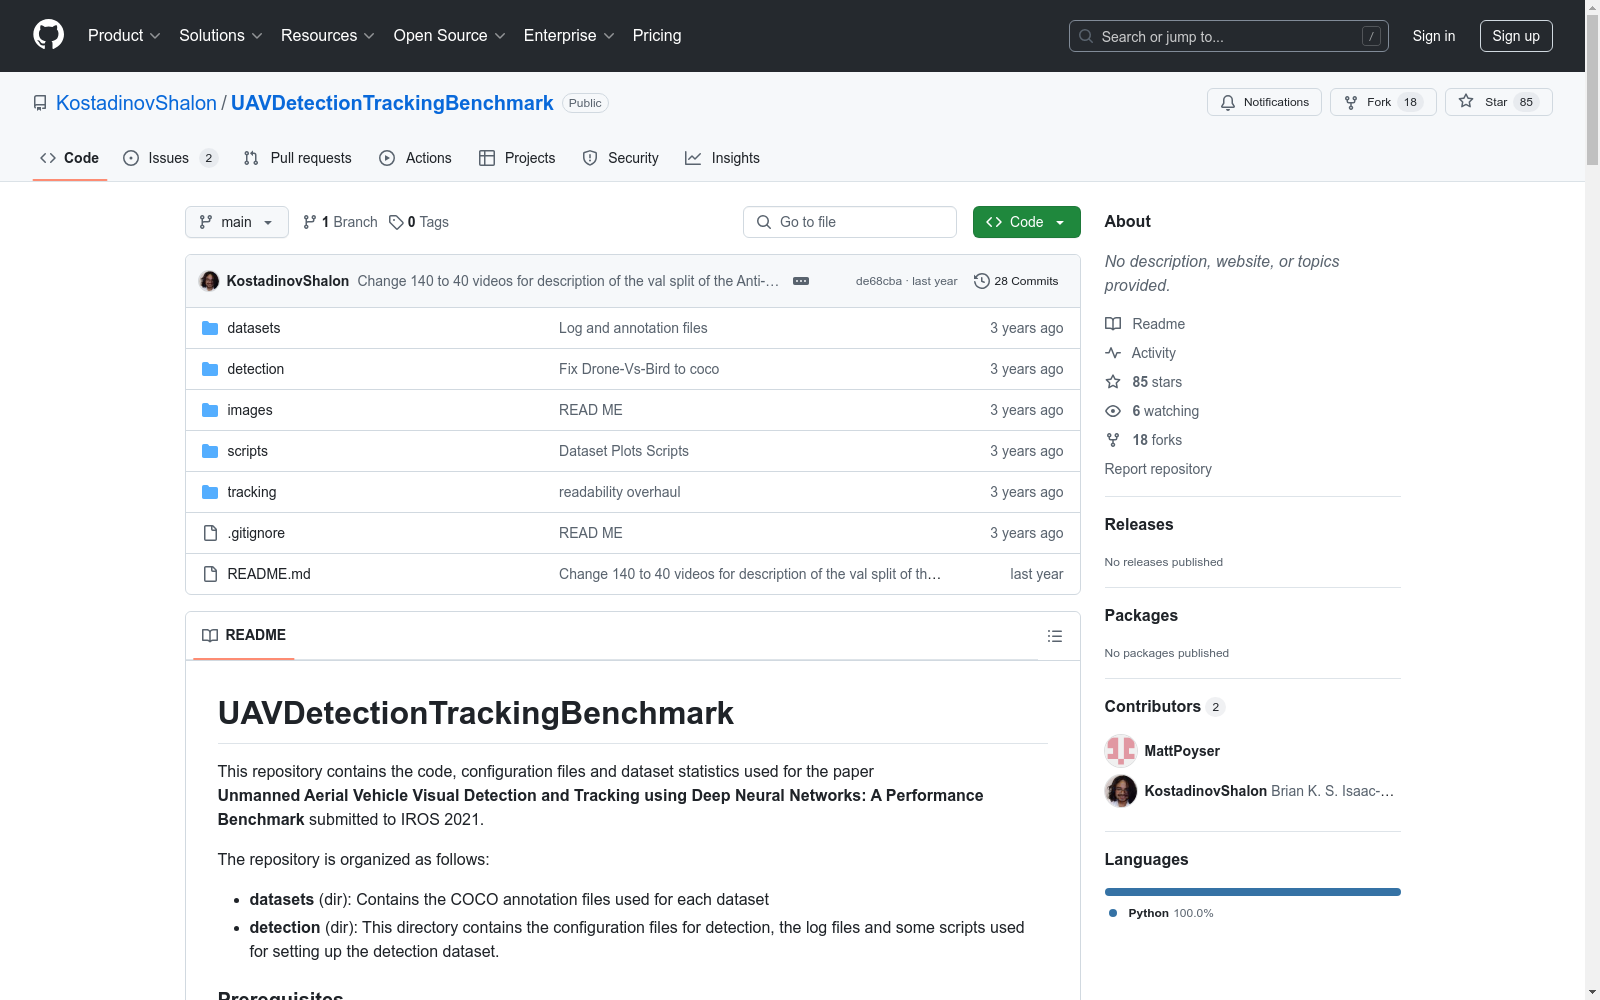The height and width of the screenshot is (1000, 1600).
Task: Switch to the Security tab
Action: (621, 158)
